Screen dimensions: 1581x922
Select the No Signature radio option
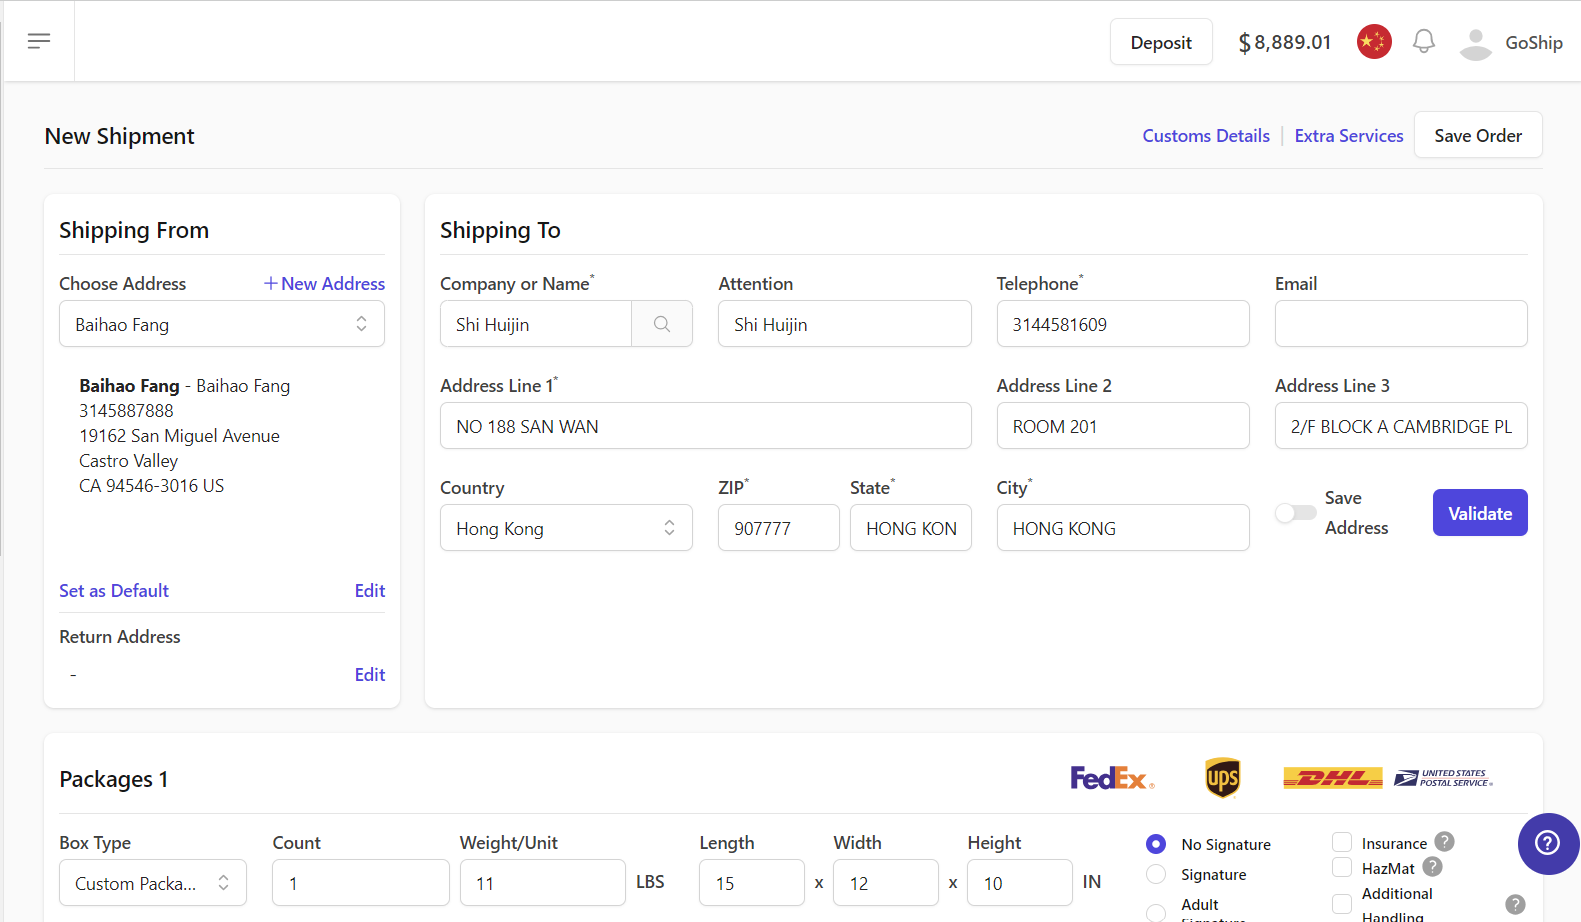1155,844
